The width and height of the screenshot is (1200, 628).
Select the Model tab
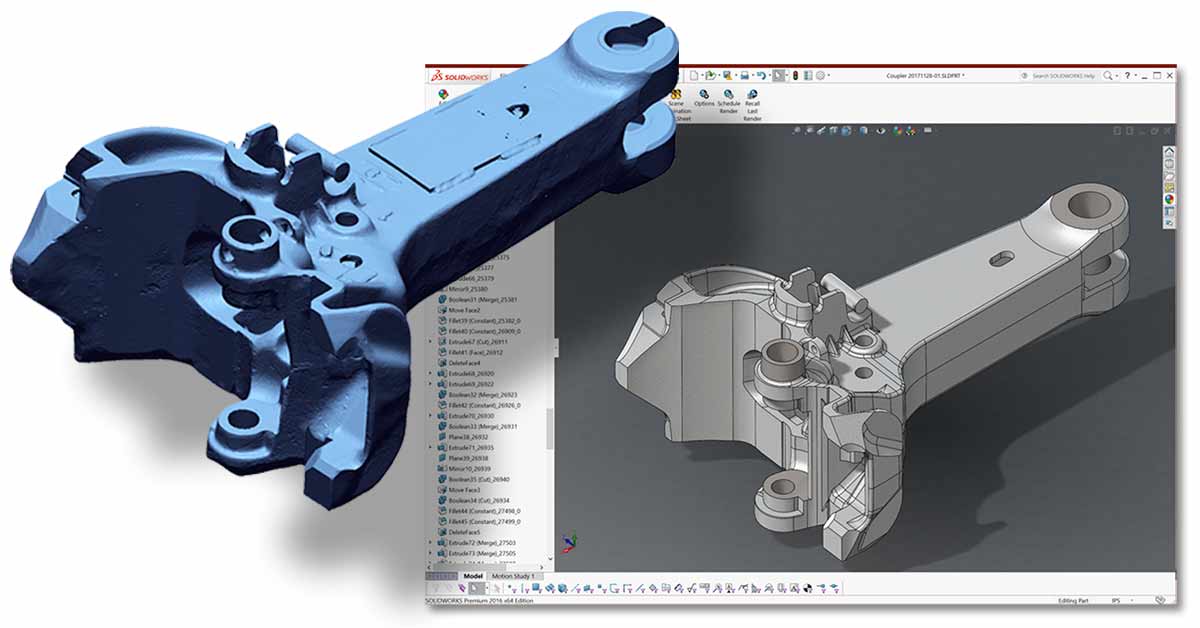(473, 576)
